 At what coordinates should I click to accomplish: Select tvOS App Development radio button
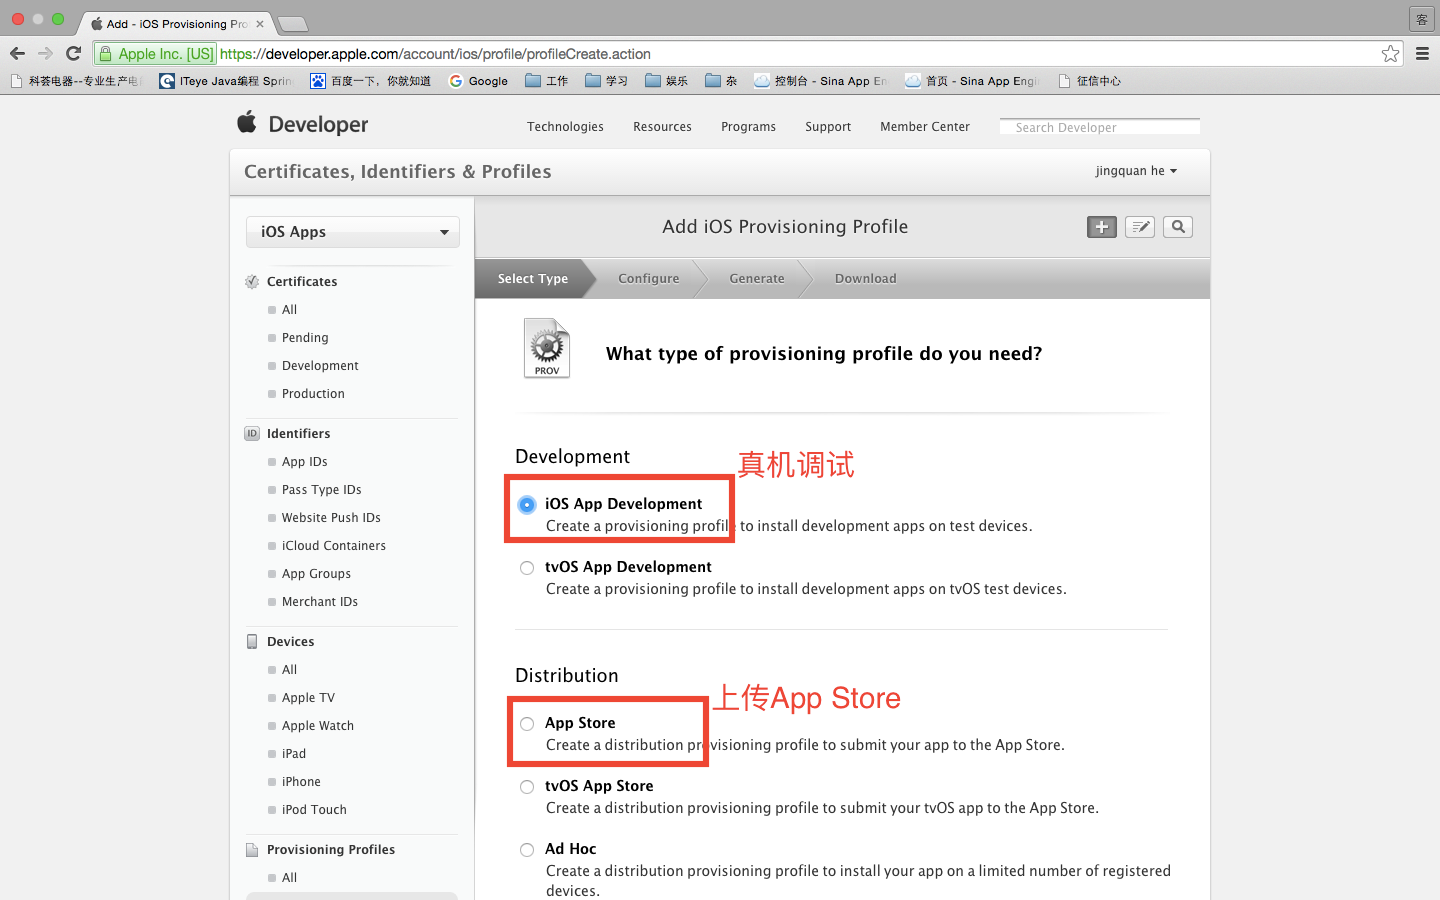click(527, 568)
